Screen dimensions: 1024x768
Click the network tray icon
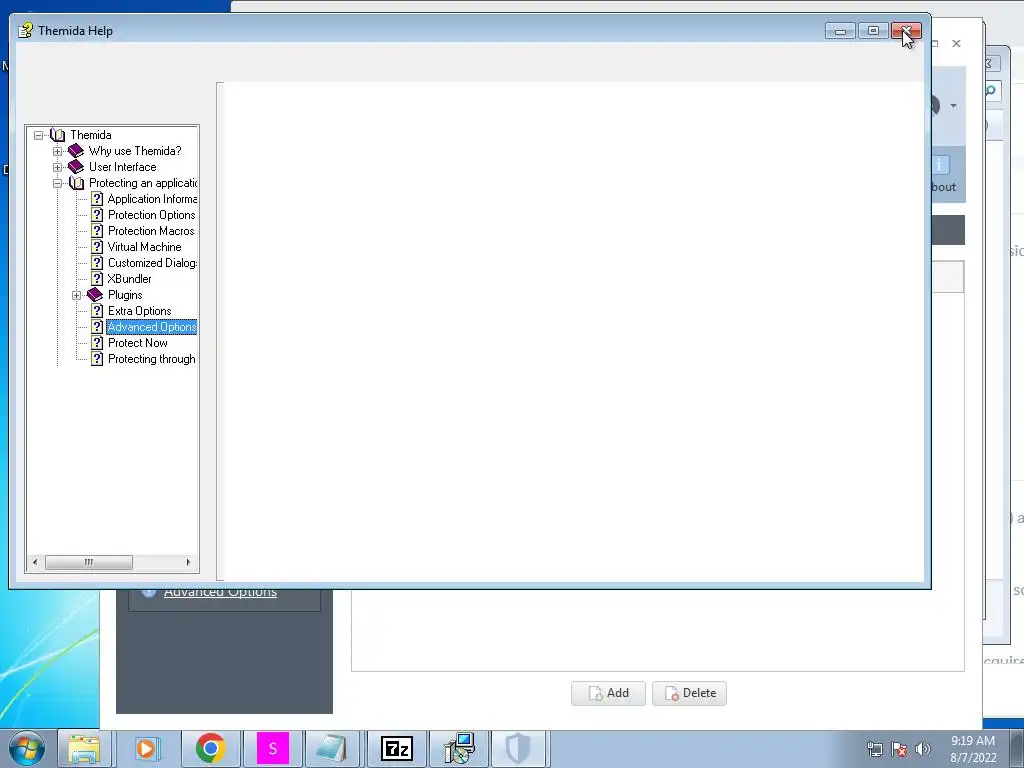pyautogui.click(x=875, y=749)
